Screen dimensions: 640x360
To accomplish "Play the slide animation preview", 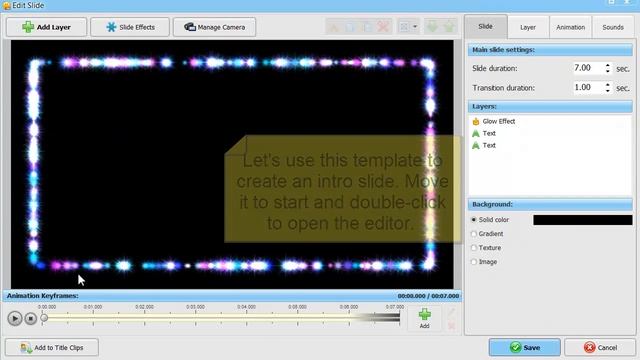I will [15, 318].
